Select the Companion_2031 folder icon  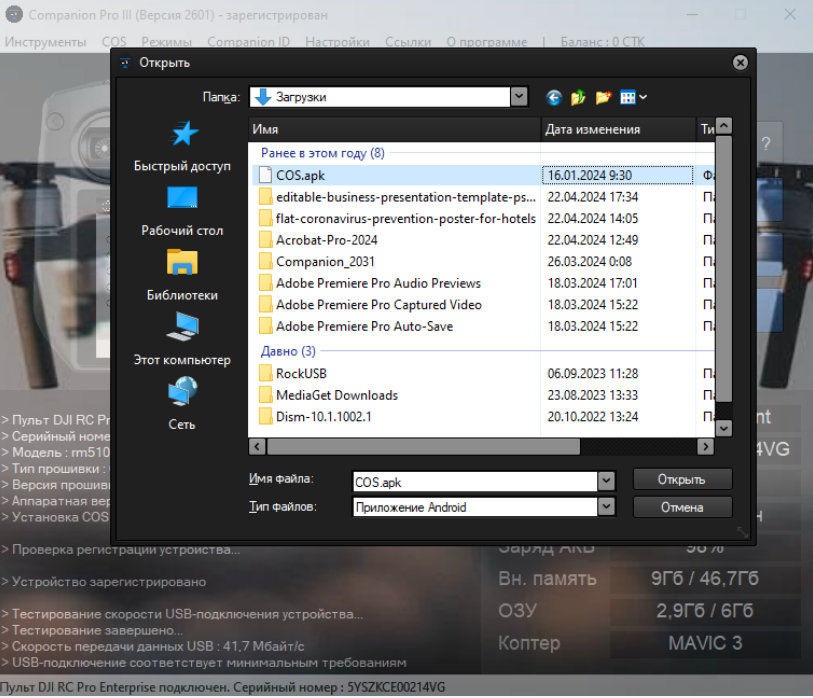[x=265, y=262]
